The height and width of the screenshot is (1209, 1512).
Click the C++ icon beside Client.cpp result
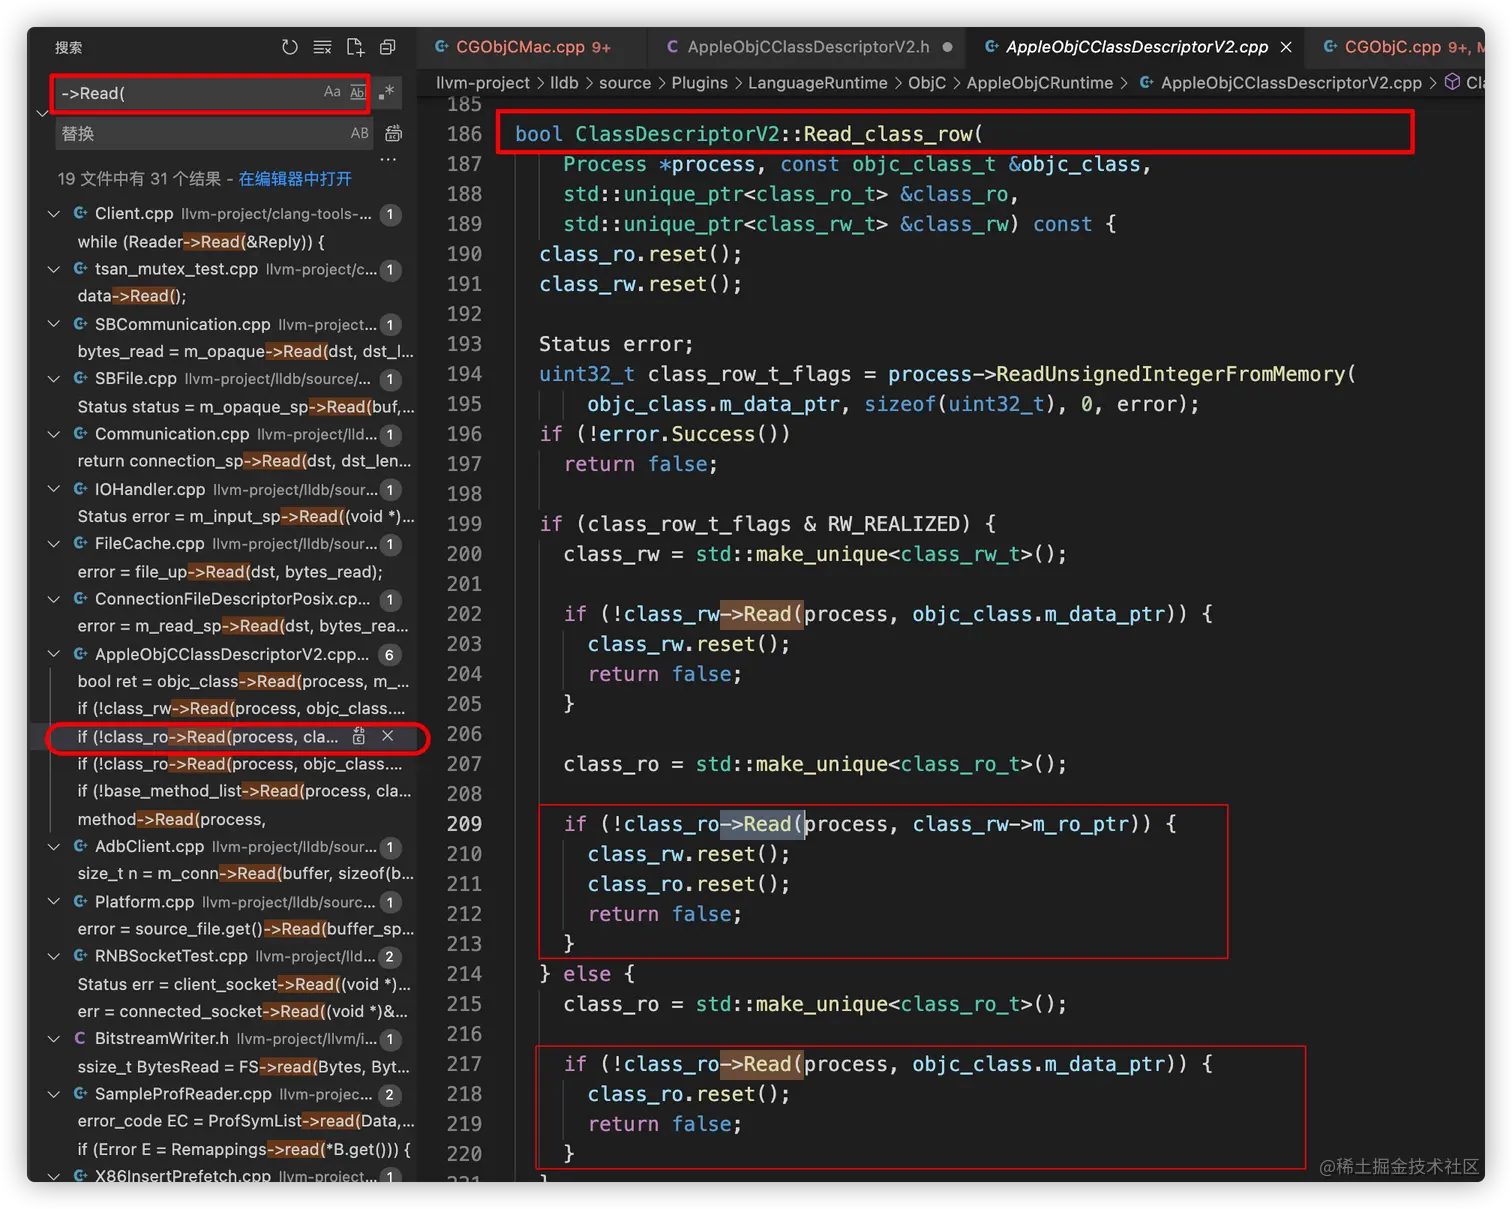[81, 213]
